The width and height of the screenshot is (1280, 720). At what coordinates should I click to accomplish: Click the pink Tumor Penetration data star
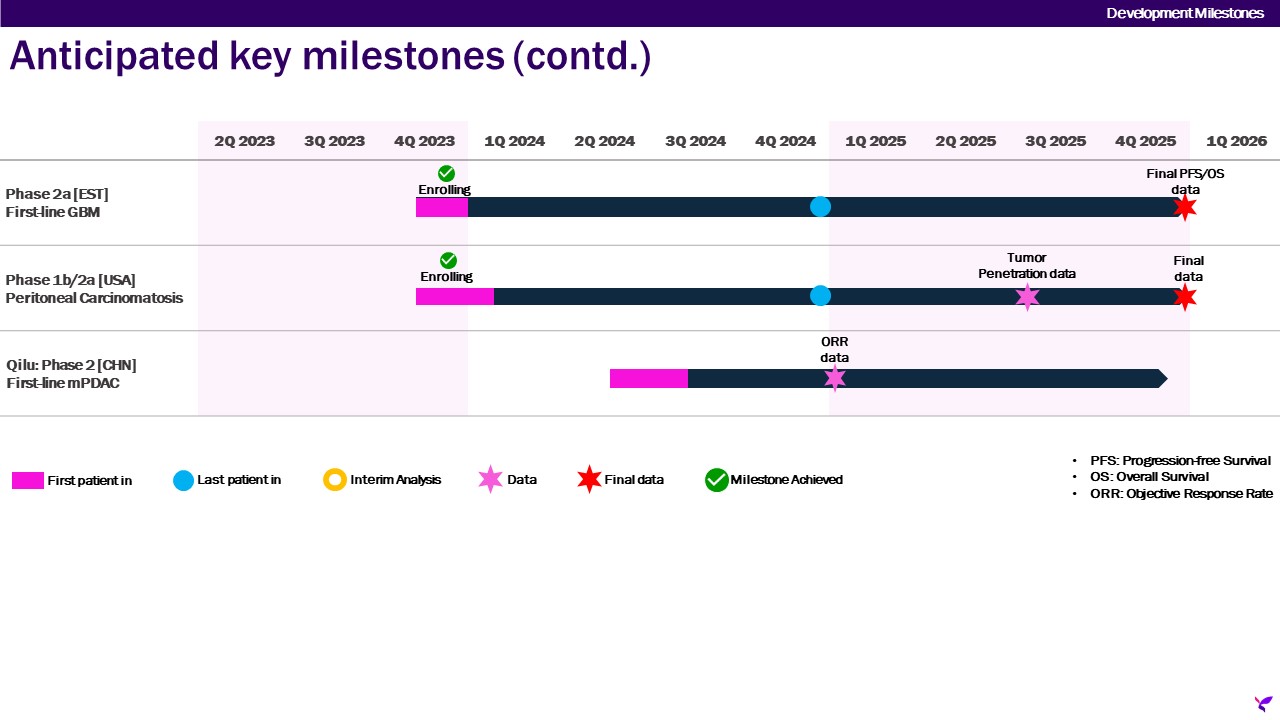1027,297
